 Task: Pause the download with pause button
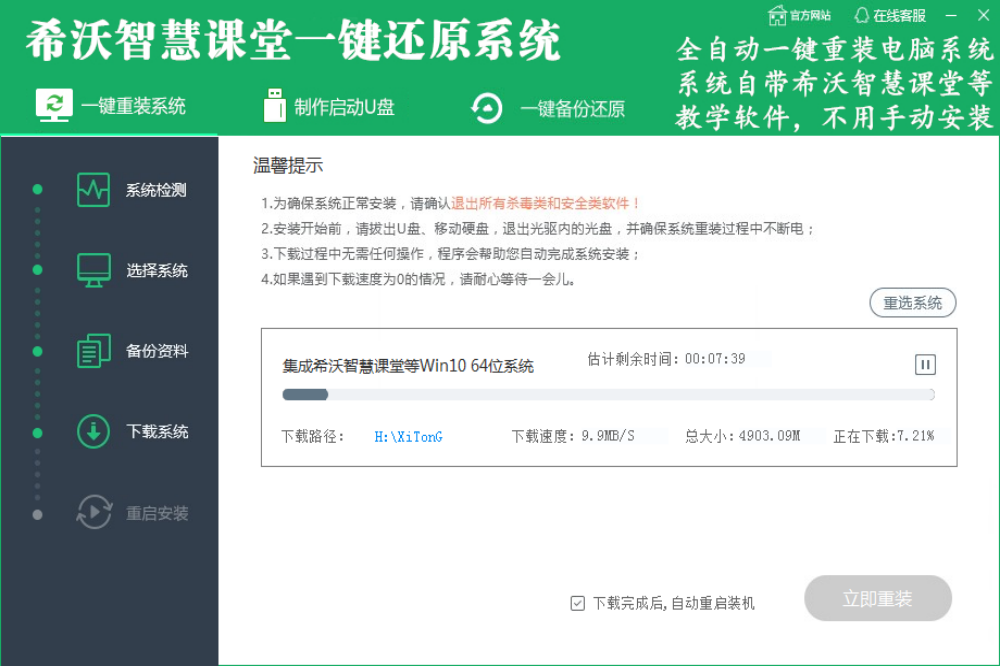click(x=925, y=365)
